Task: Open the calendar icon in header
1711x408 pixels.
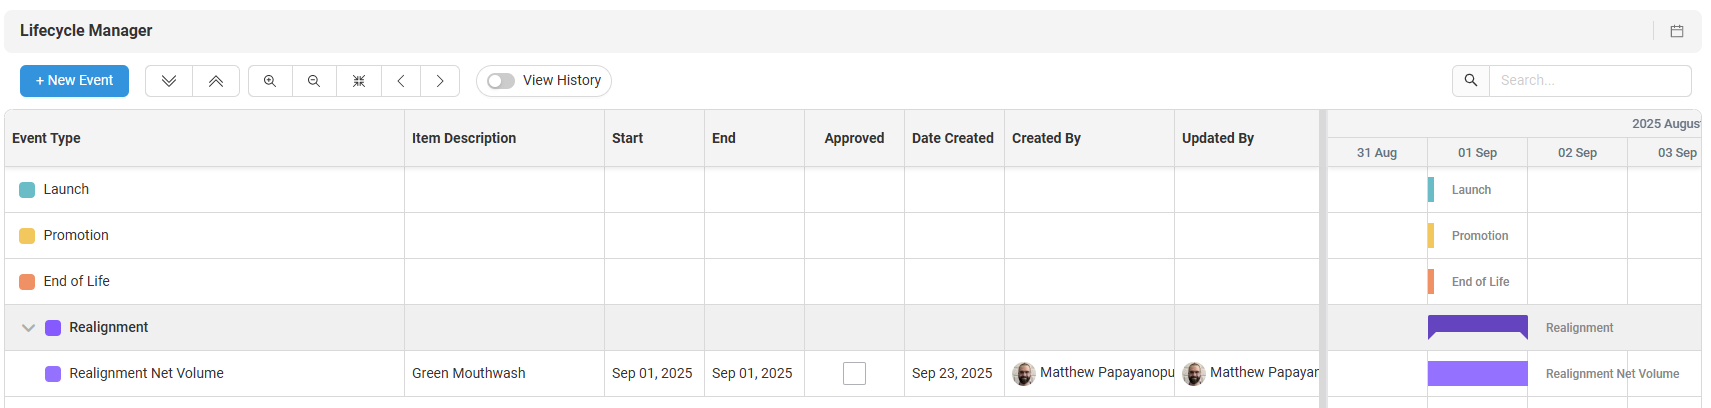Action: click(1677, 31)
